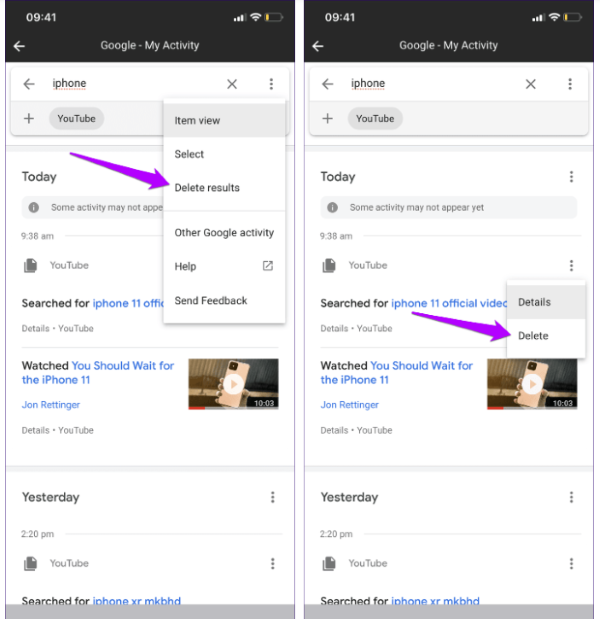Screen dimensions: 600x619
Task: Clear the iphone search in right screen
Action: pos(531,84)
